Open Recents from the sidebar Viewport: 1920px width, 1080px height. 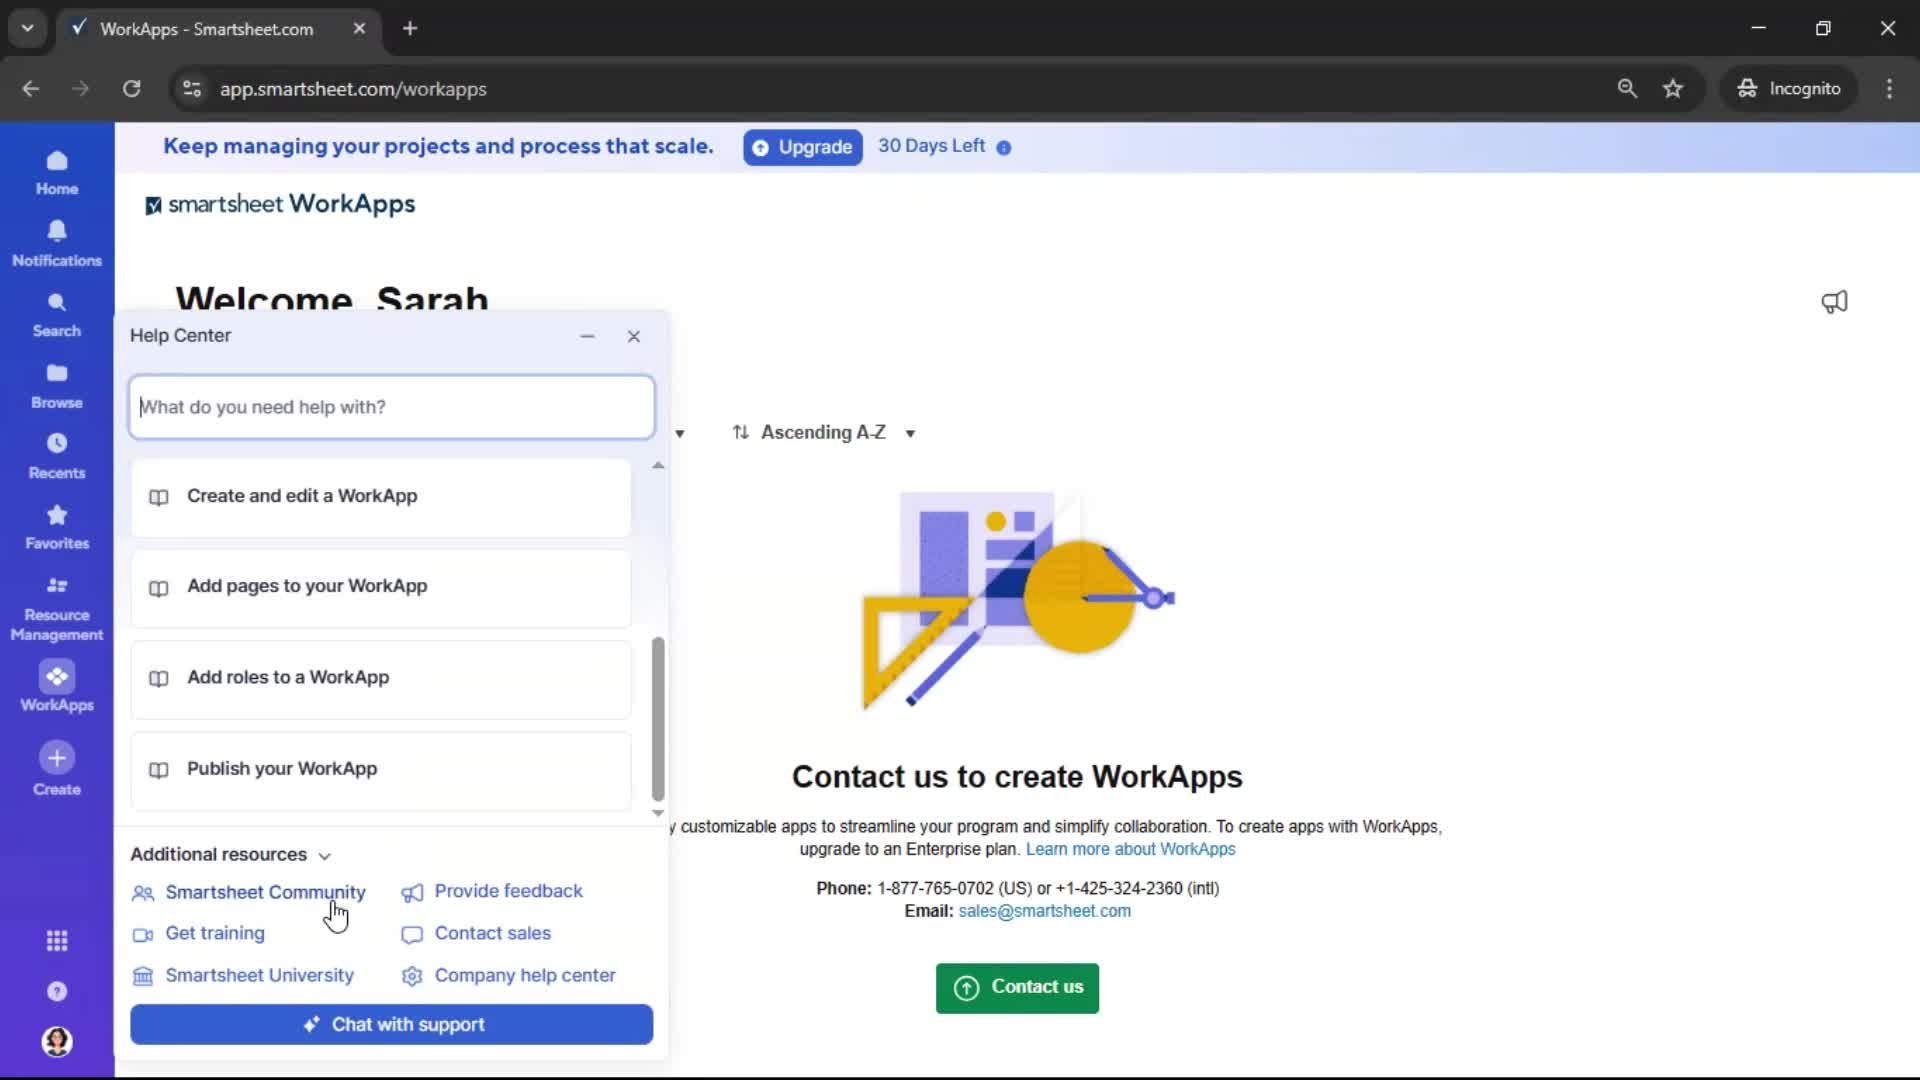56,455
